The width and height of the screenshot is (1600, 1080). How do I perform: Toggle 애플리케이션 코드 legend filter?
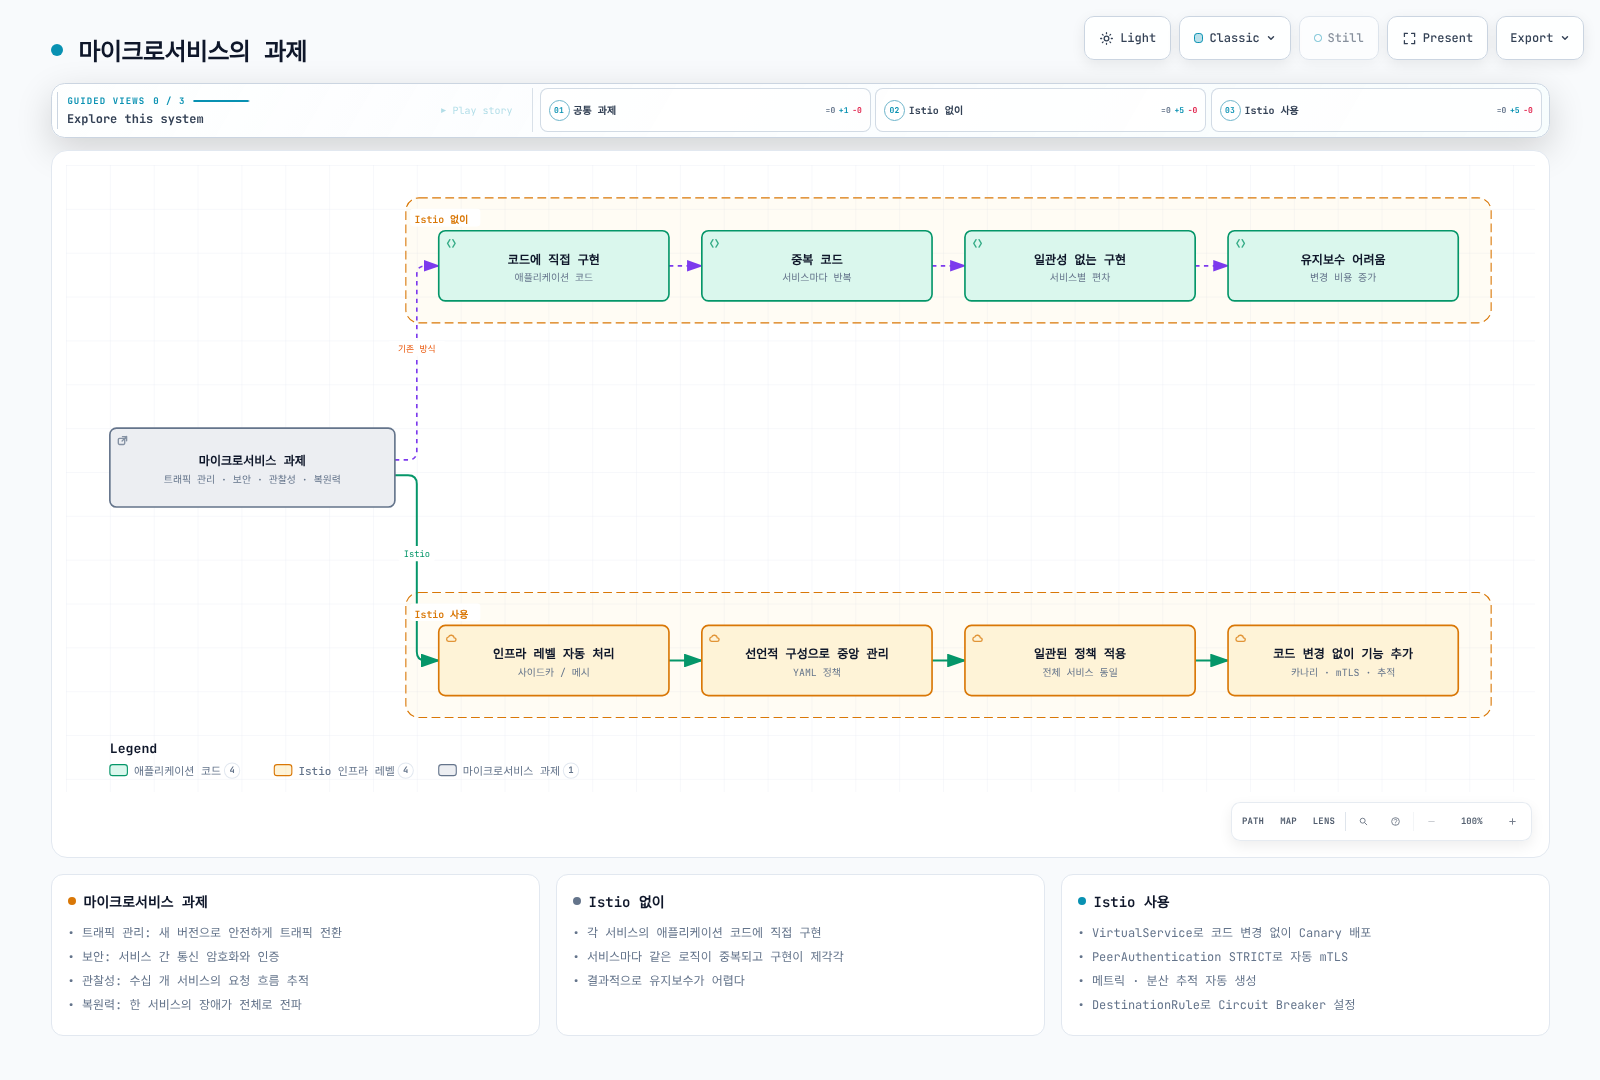coord(174,770)
